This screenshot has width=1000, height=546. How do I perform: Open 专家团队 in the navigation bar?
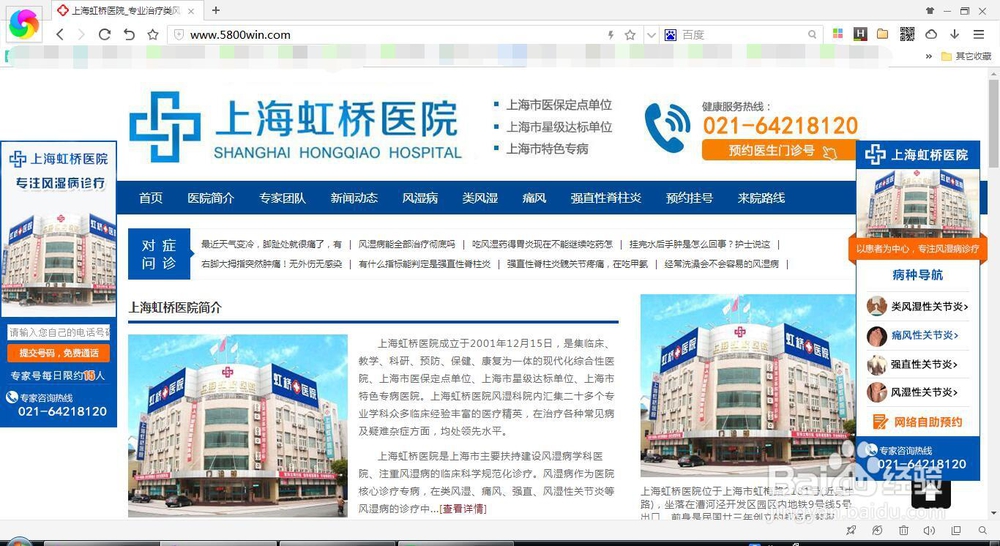click(x=282, y=198)
